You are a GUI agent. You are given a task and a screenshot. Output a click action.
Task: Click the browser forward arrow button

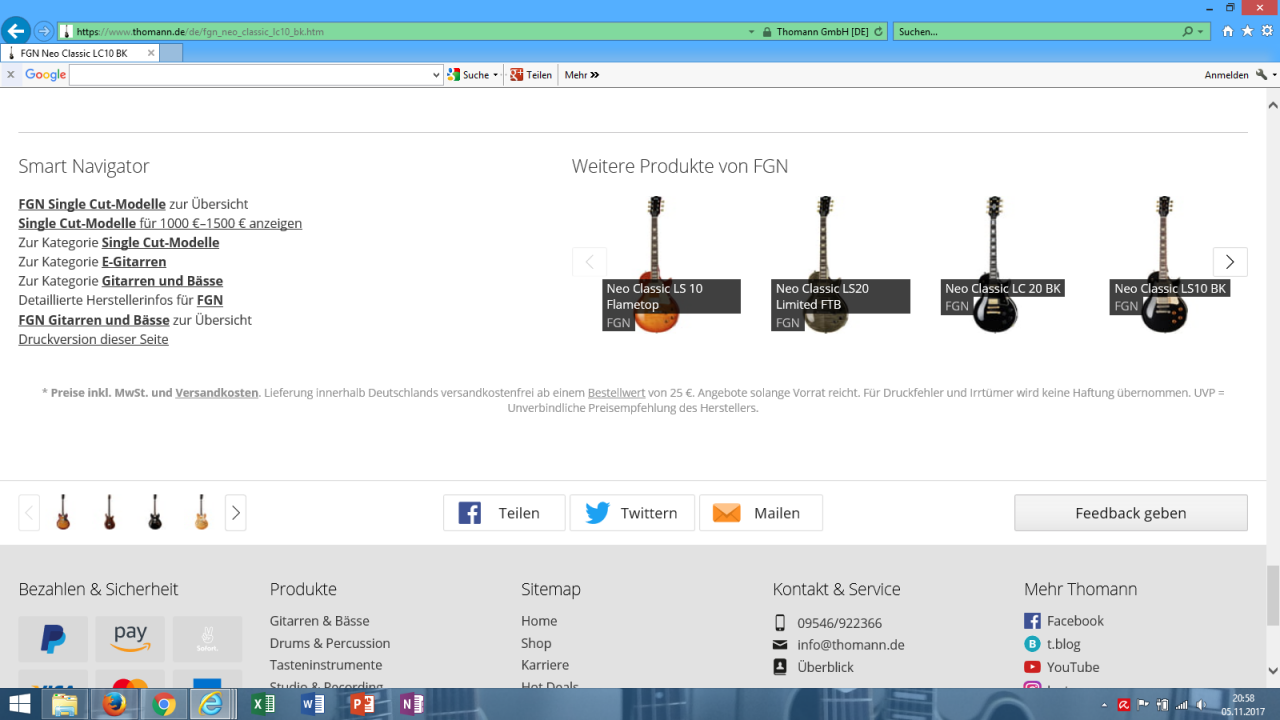point(44,31)
